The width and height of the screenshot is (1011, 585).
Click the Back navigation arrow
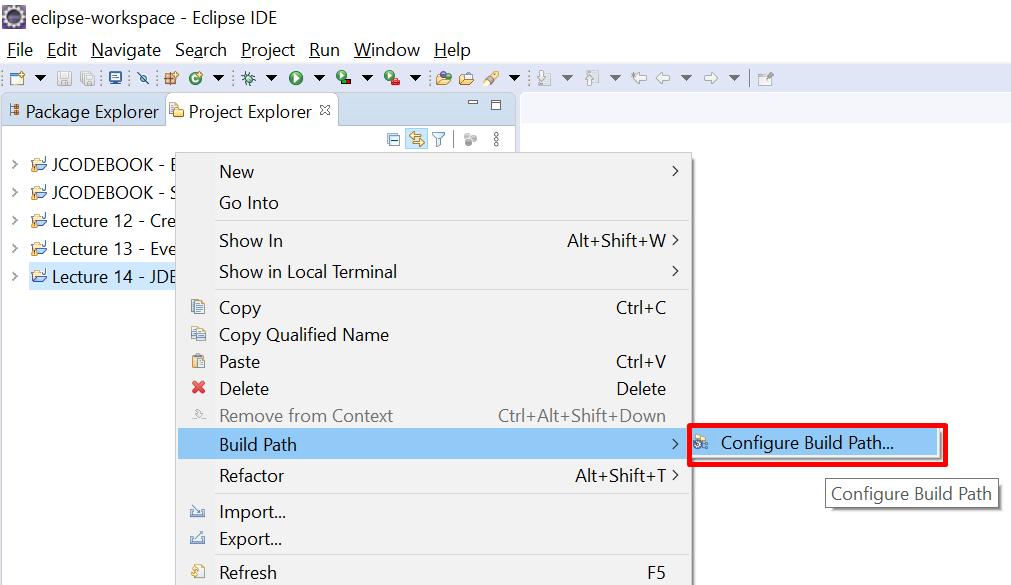pyautogui.click(x=663, y=79)
